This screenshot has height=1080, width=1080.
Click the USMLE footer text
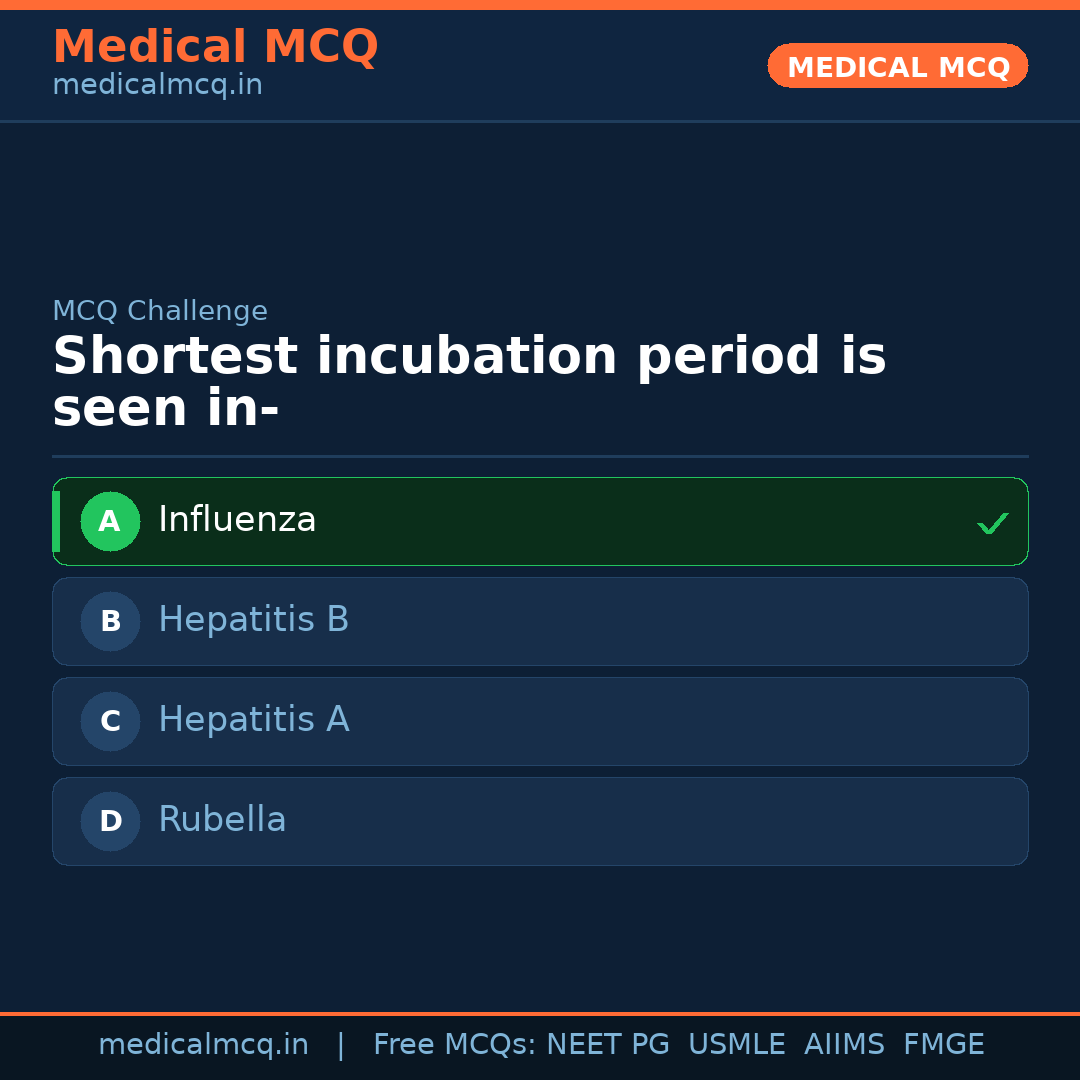click(736, 1045)
